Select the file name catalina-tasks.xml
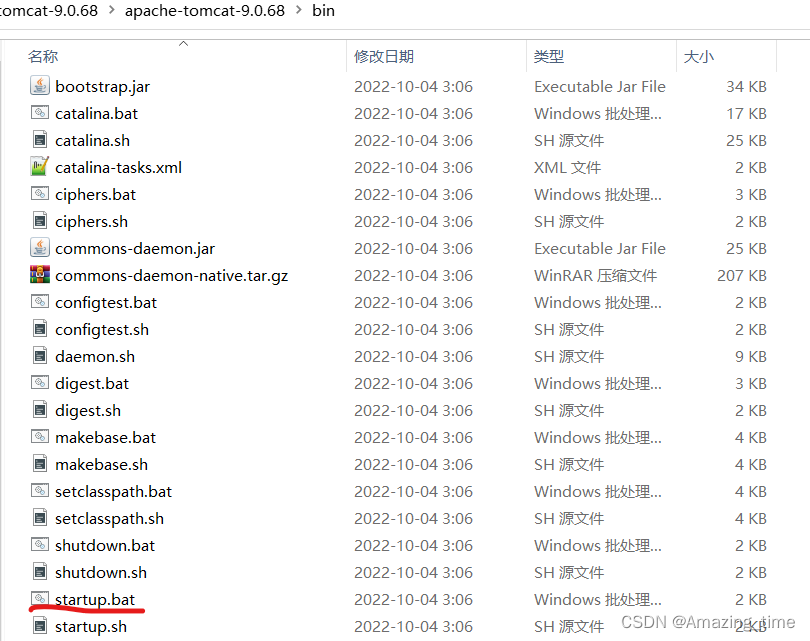Screen dimensions: 810x641 coord(118,167)
